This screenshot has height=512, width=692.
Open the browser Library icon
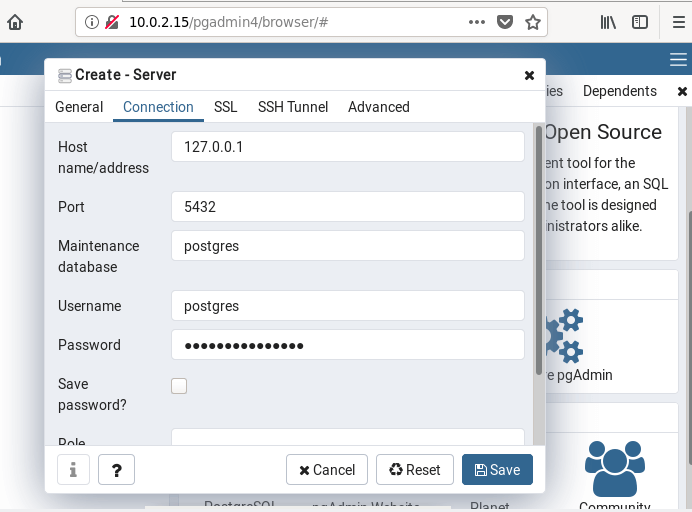tap(608, 22)
